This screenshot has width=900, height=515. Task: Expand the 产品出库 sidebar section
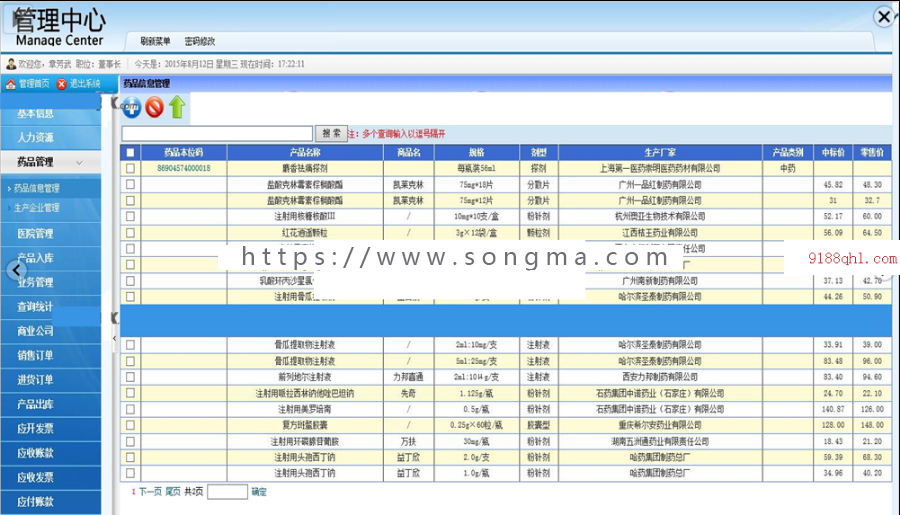(51, 404)
